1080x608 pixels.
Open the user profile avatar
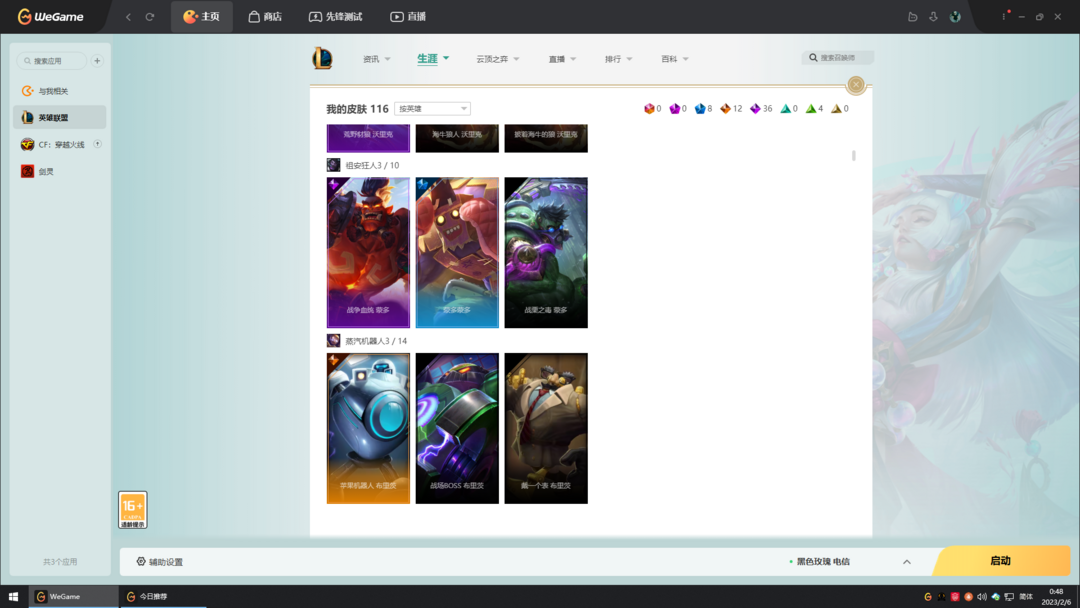tap(955, 17)
